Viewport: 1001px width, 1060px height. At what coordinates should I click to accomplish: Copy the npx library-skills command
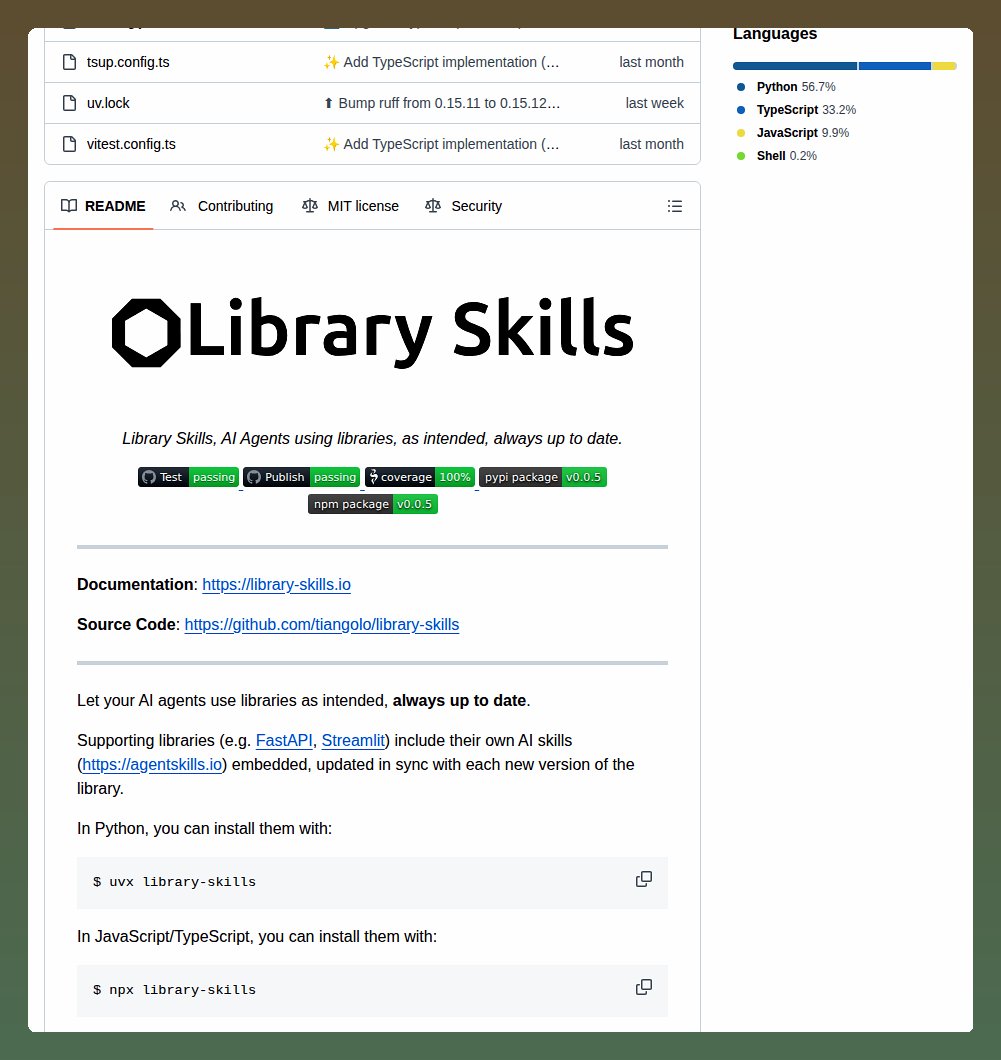pos(643,987)
